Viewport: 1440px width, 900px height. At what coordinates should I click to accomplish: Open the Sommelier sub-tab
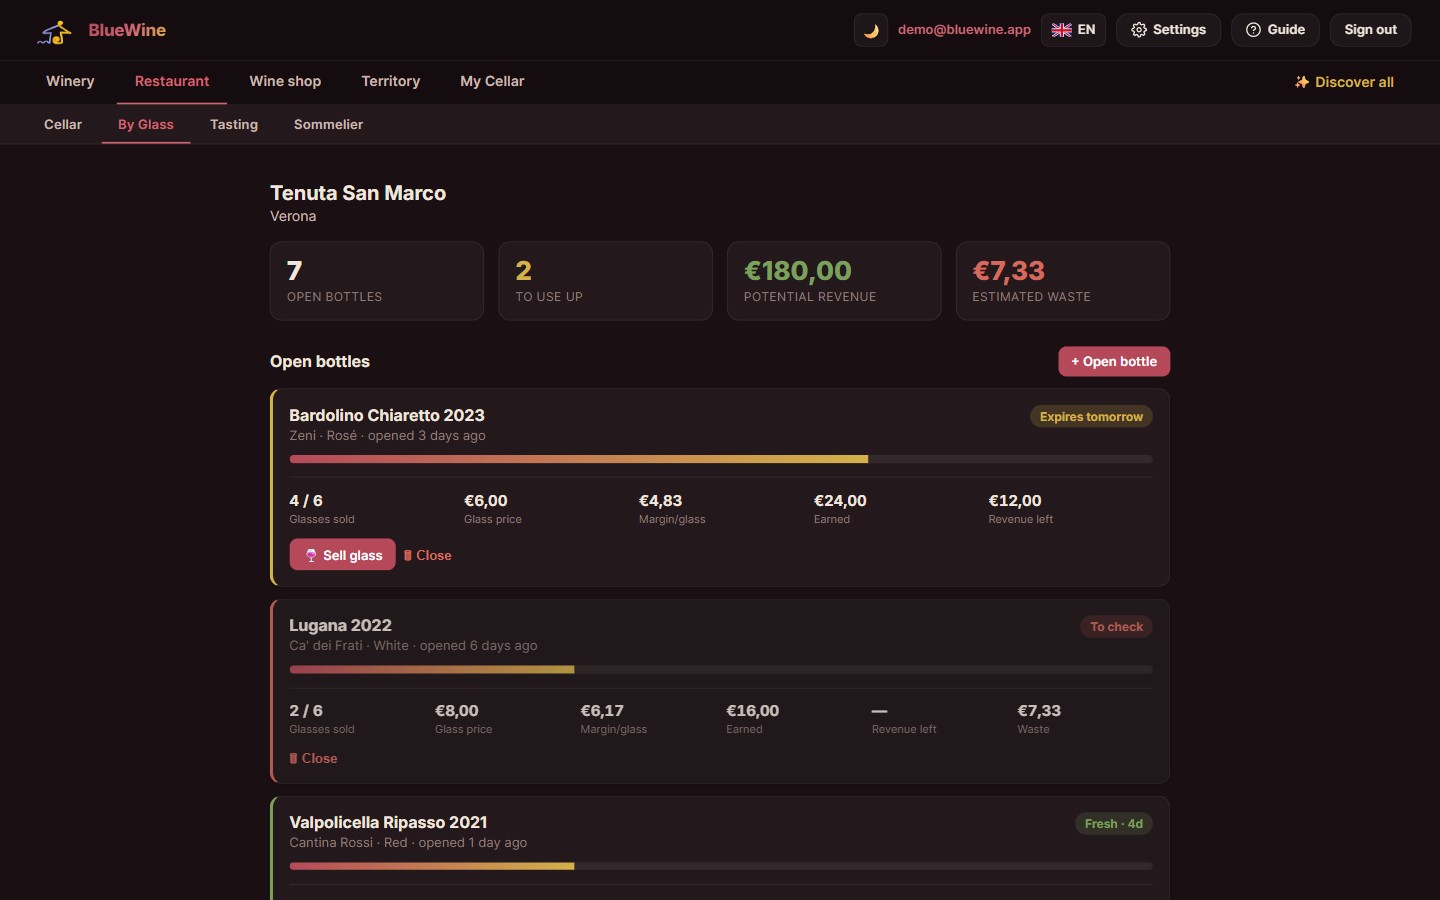[328, 124]
